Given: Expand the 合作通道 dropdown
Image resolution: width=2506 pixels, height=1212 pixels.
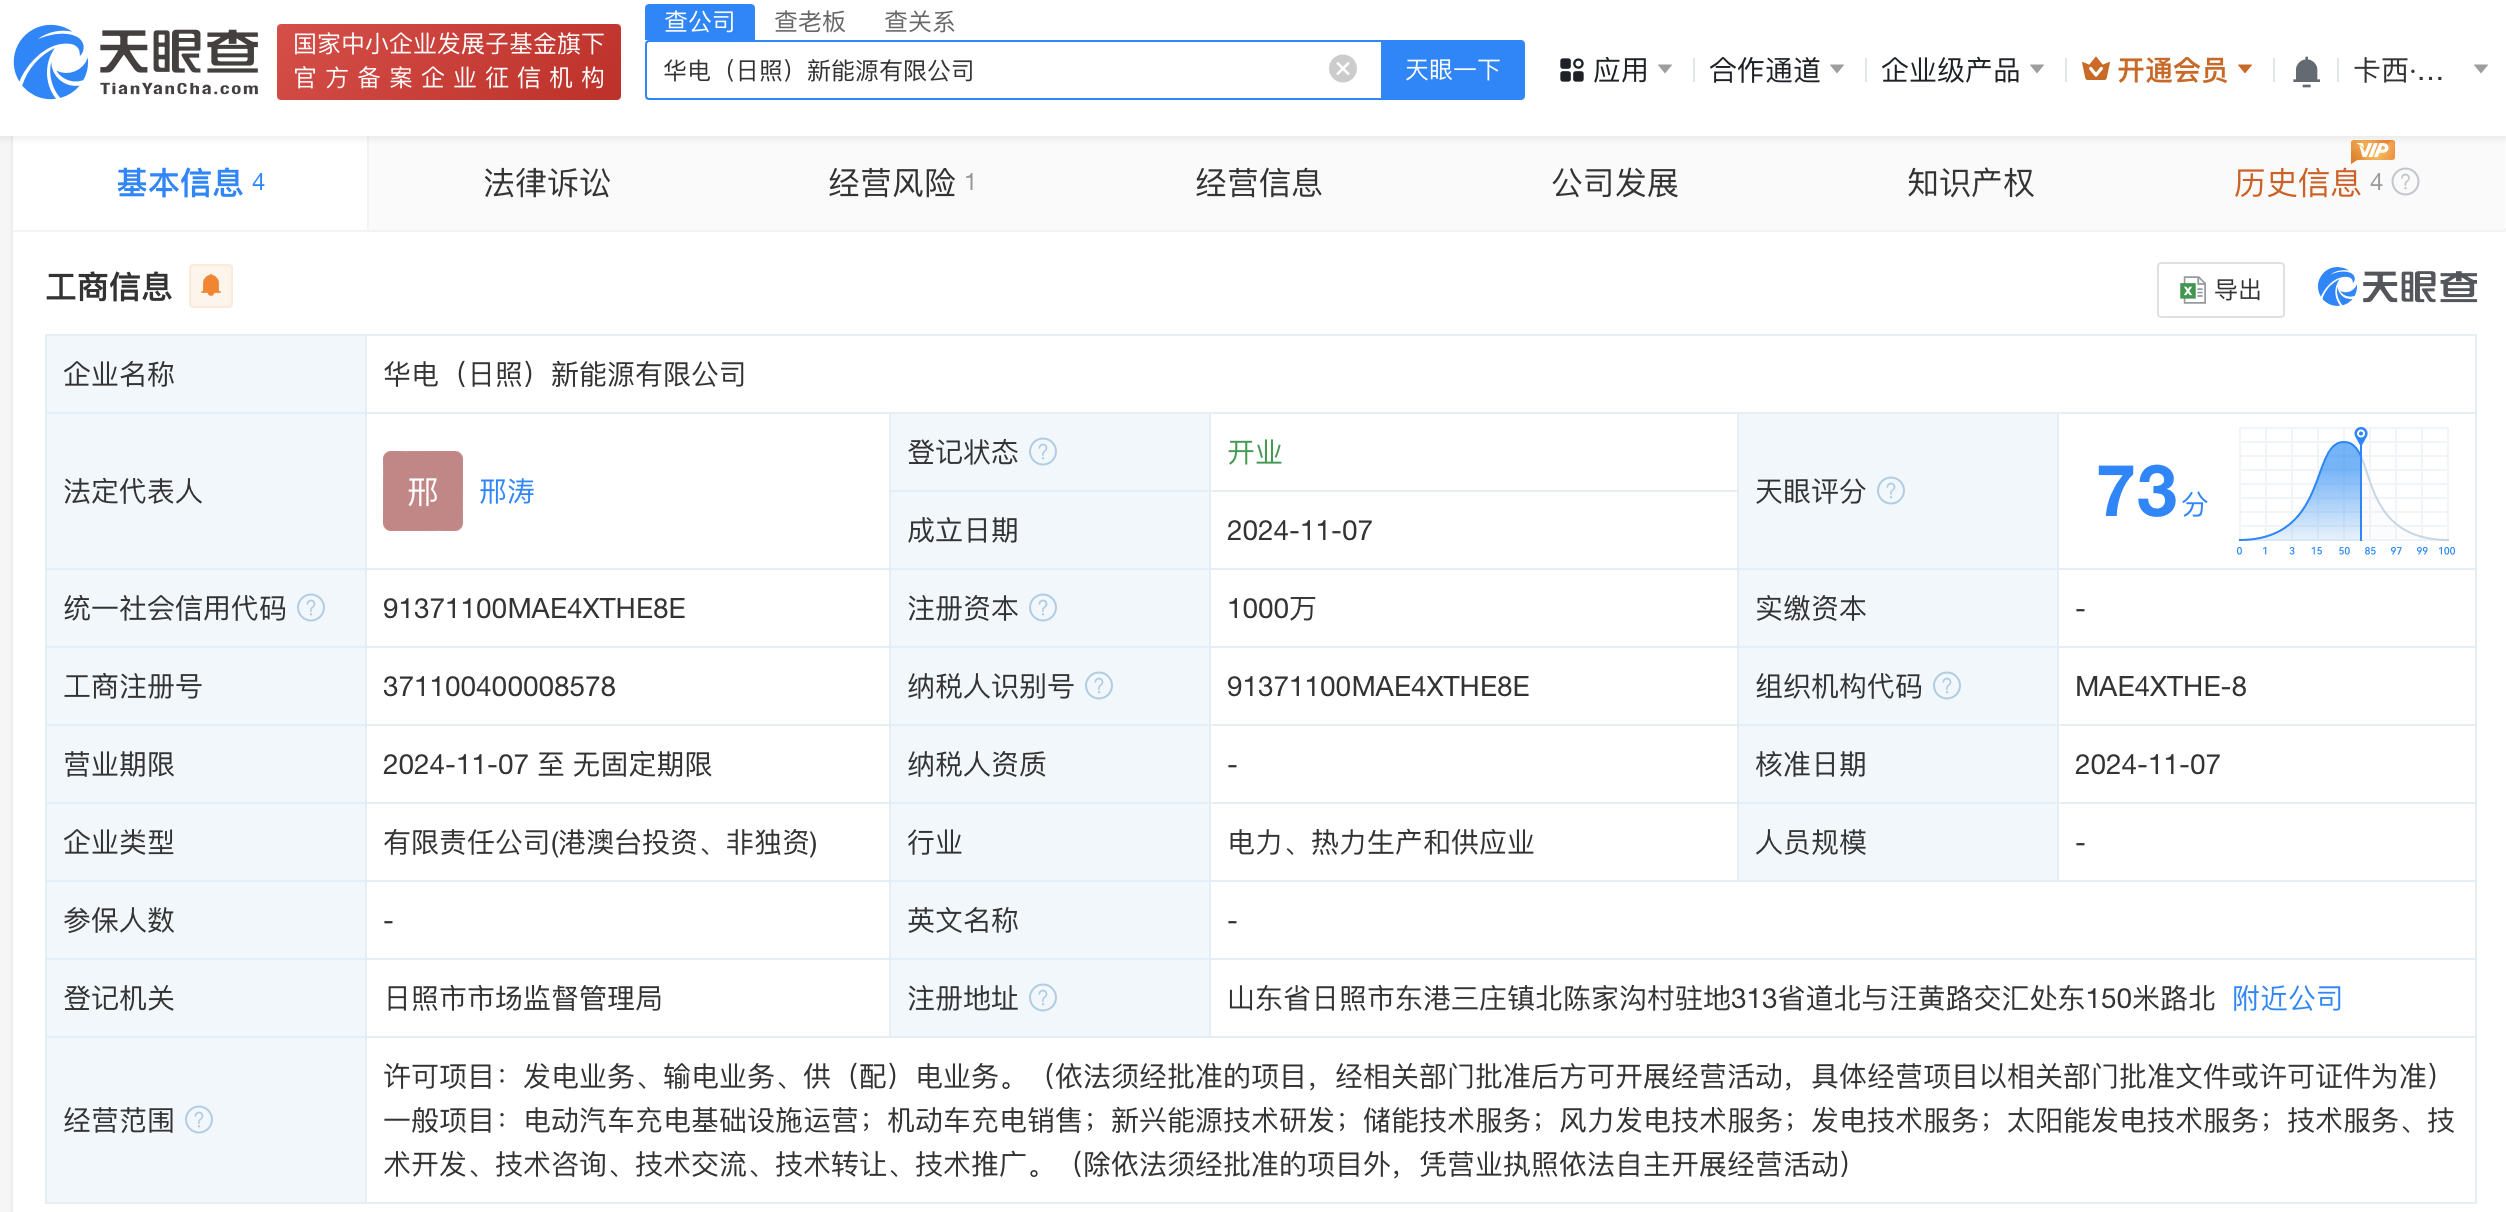Looking at the screenshot, I should pyautogui.click(x=1776, y=70).
